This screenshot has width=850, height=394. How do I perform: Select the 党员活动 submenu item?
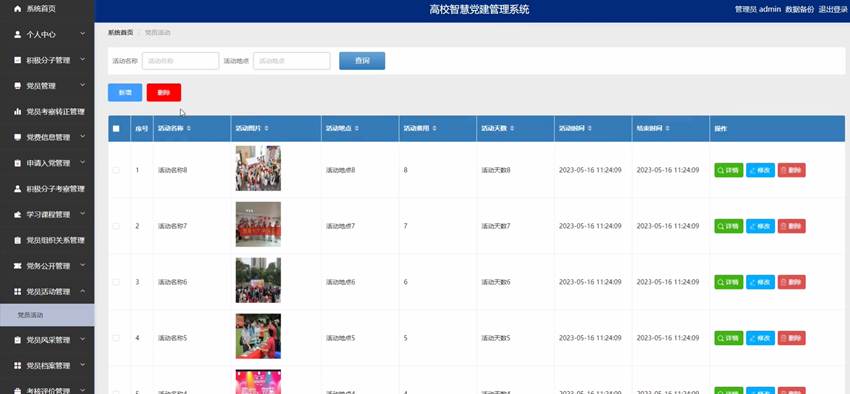point(47,315)
